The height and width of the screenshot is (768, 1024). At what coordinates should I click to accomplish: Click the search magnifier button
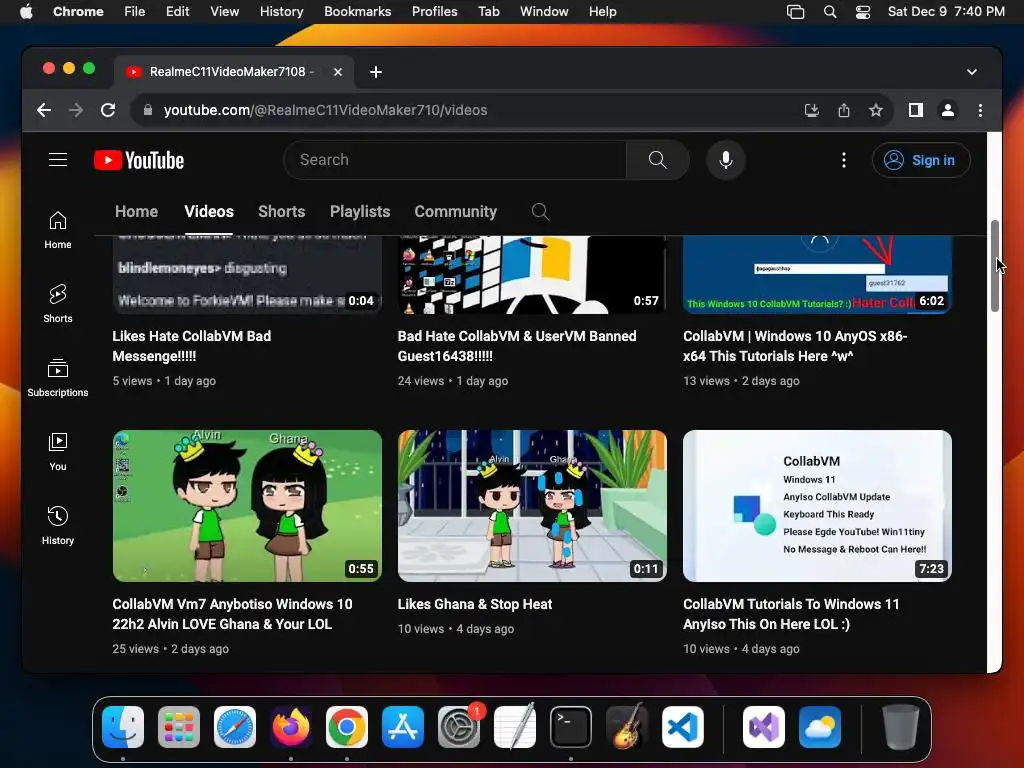(x=658, y=160)
